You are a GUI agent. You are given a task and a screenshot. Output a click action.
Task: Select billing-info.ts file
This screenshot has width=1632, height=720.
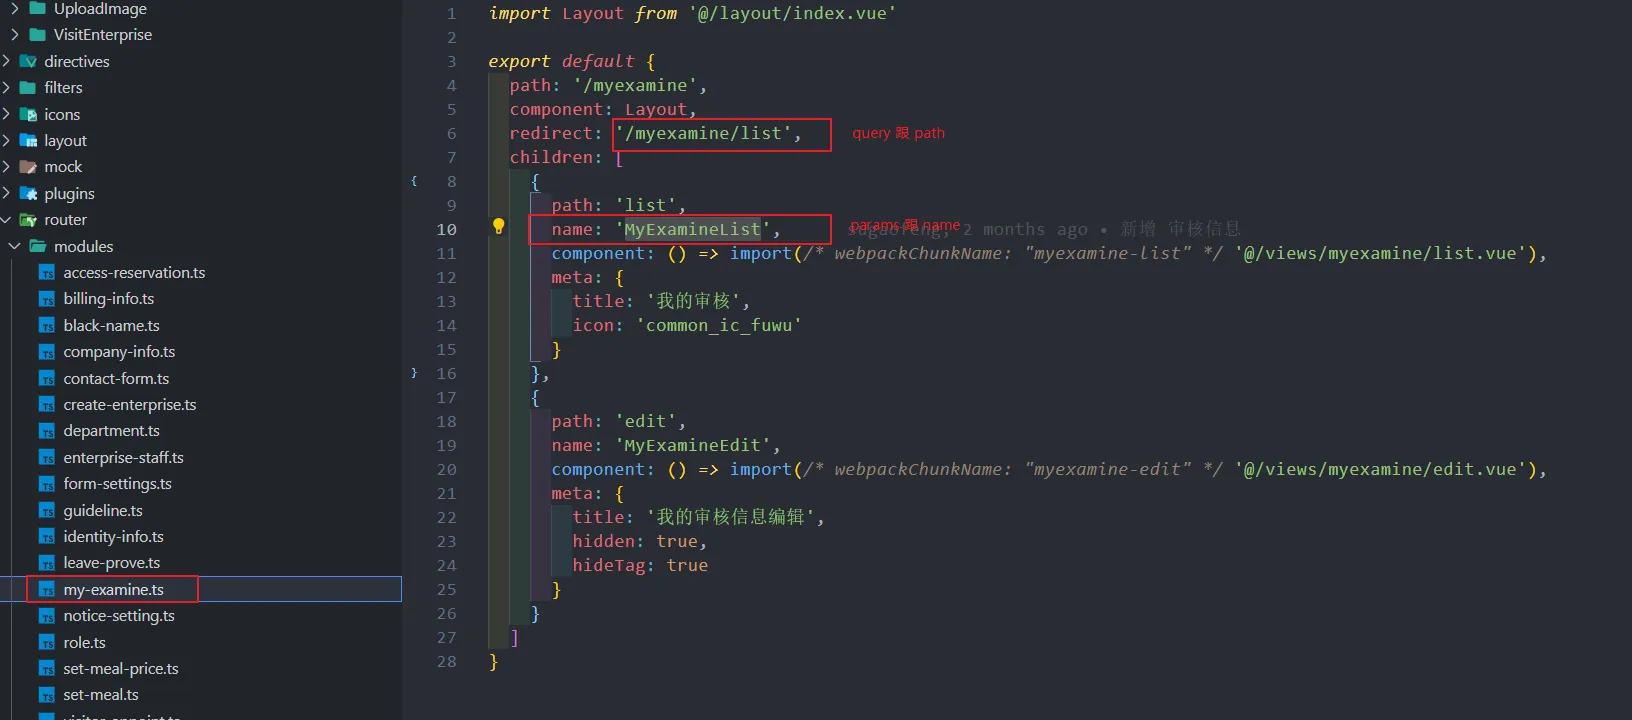(108, 299)
